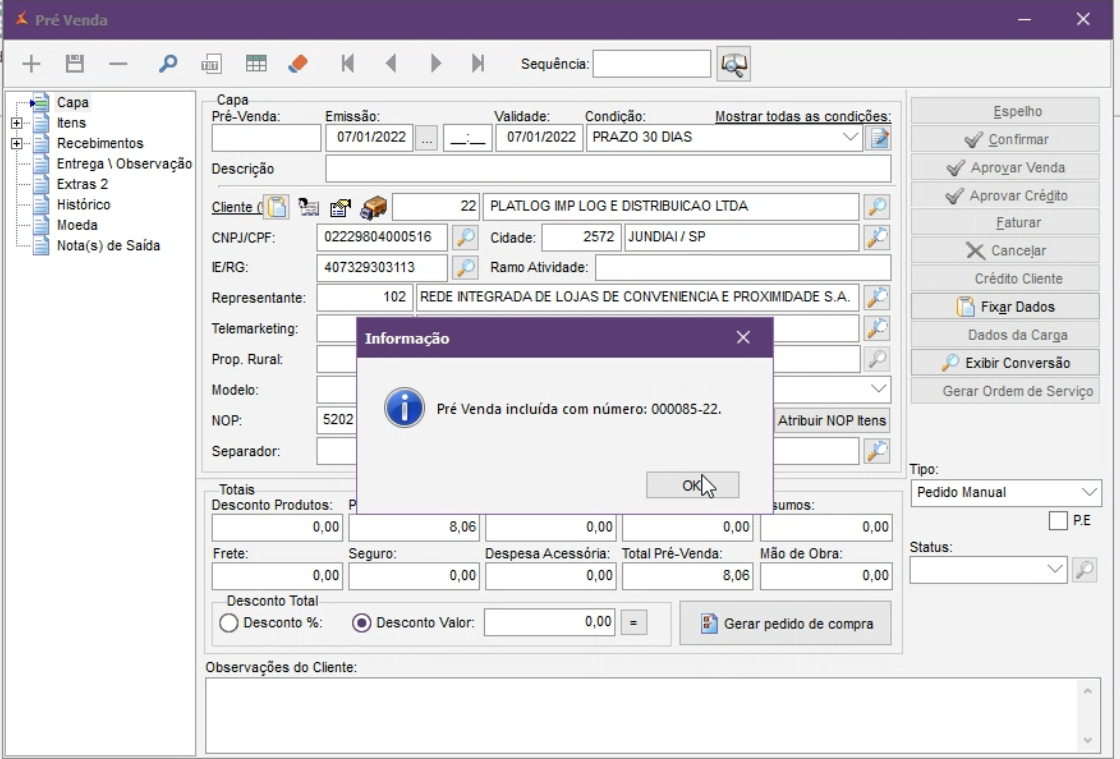Click the TXT export icon in toolbar

pyautogui.click(x=211, y=64)
